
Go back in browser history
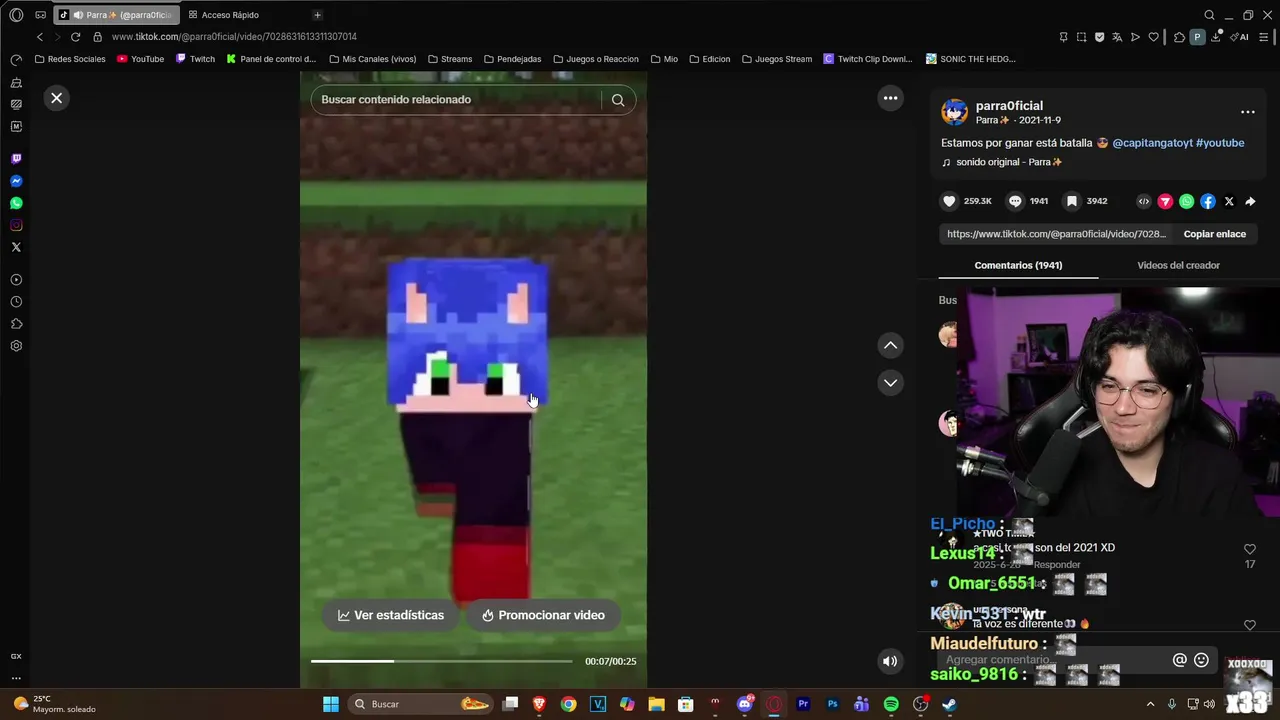40,37
